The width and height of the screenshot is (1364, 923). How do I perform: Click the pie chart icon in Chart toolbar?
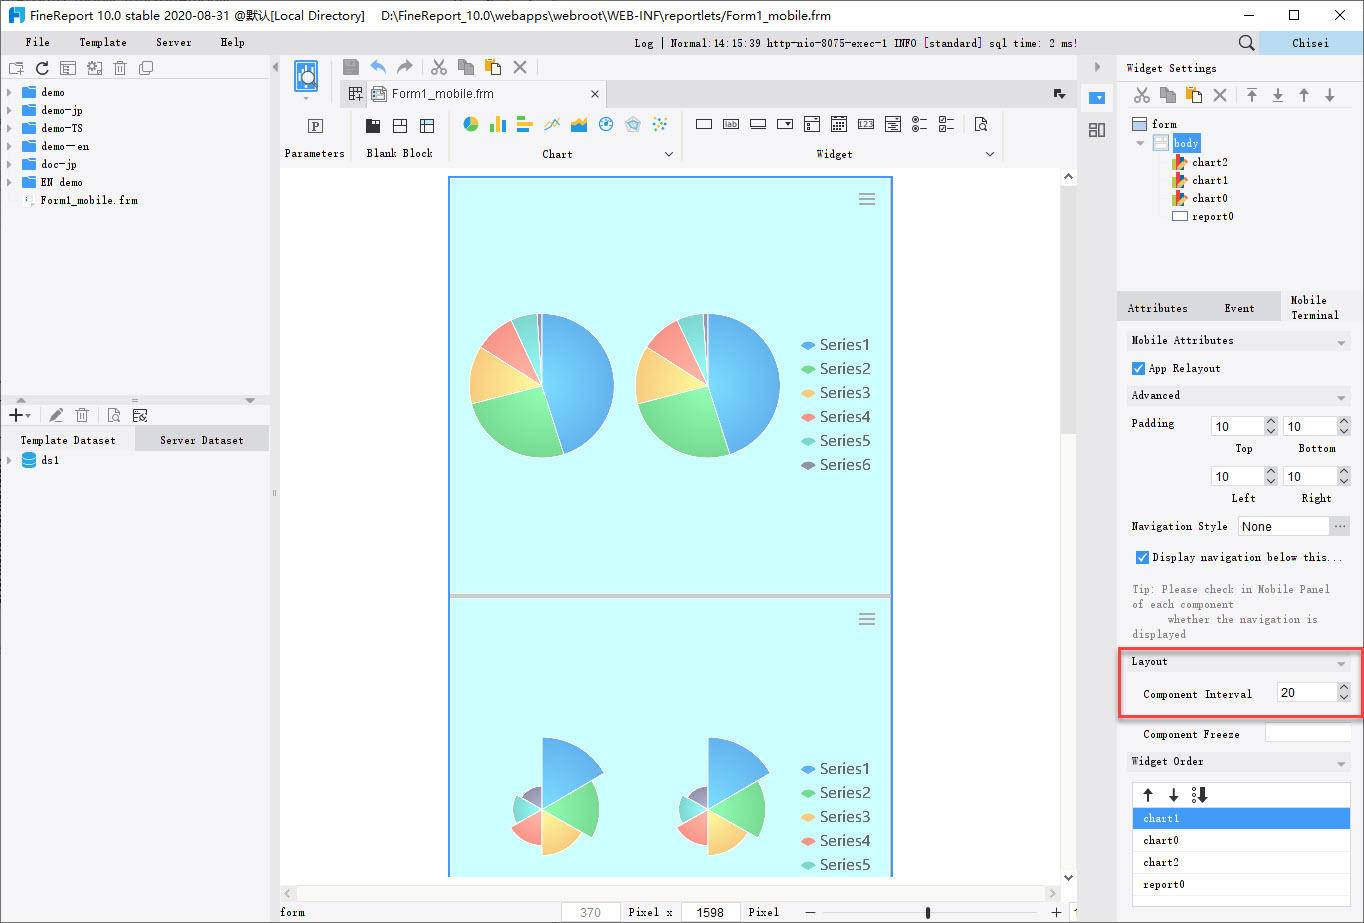tap(471, 124)
